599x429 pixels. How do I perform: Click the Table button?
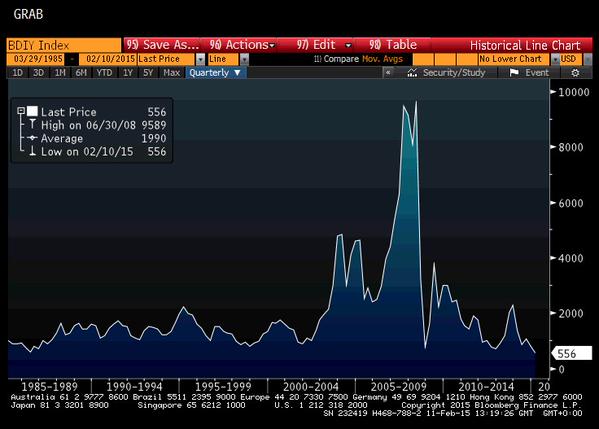tap(393, 45)
